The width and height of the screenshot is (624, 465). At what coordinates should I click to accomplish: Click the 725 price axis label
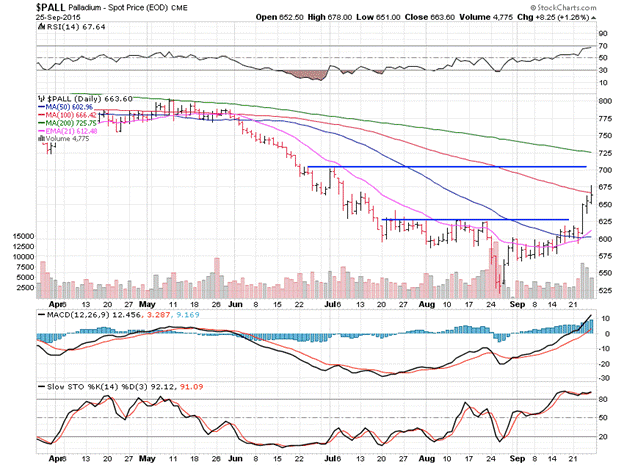tap(605, 153)
